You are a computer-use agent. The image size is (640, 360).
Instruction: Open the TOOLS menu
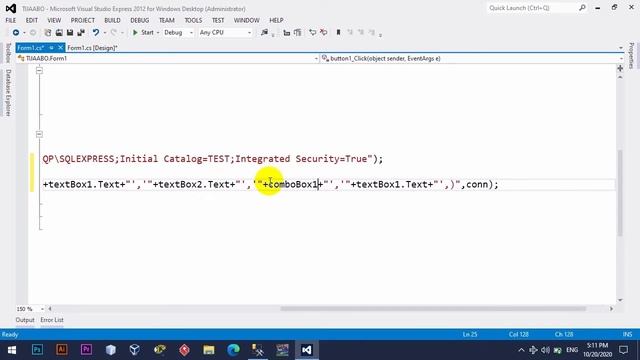(193, 20)
